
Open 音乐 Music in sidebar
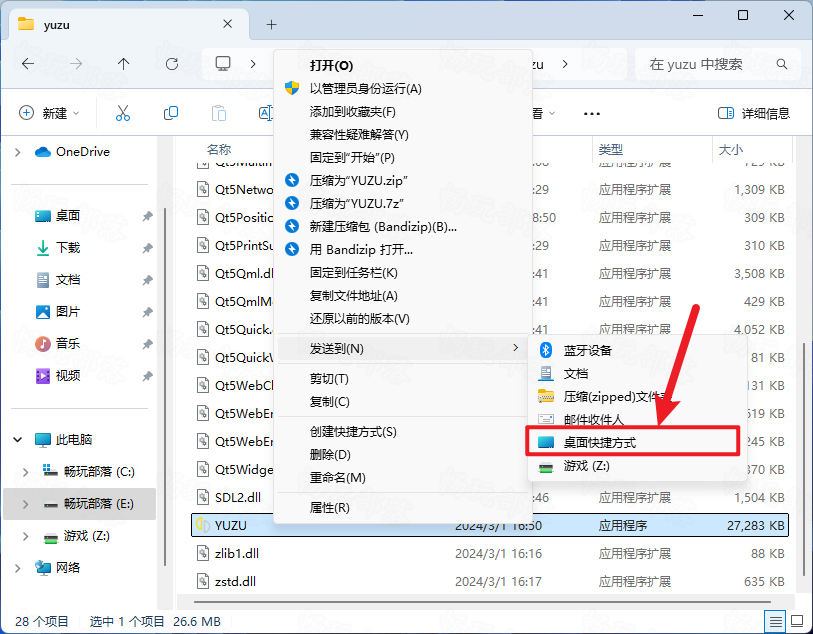[x=67, y=343]
